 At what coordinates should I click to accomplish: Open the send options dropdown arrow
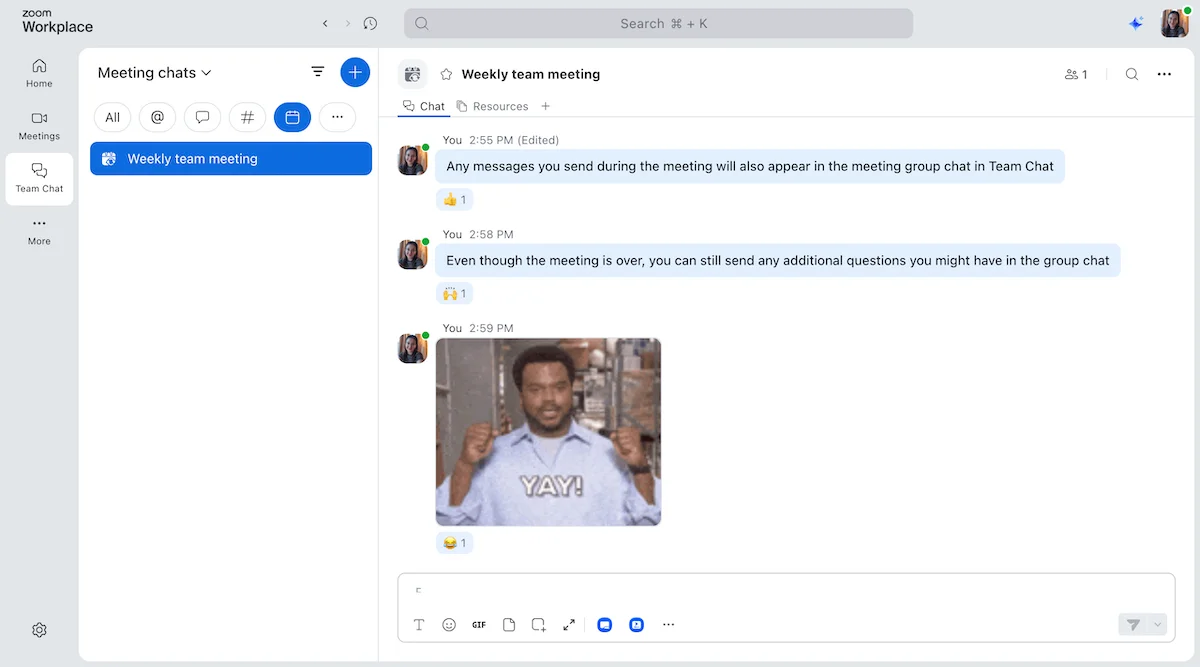(x=1156, y=624)
